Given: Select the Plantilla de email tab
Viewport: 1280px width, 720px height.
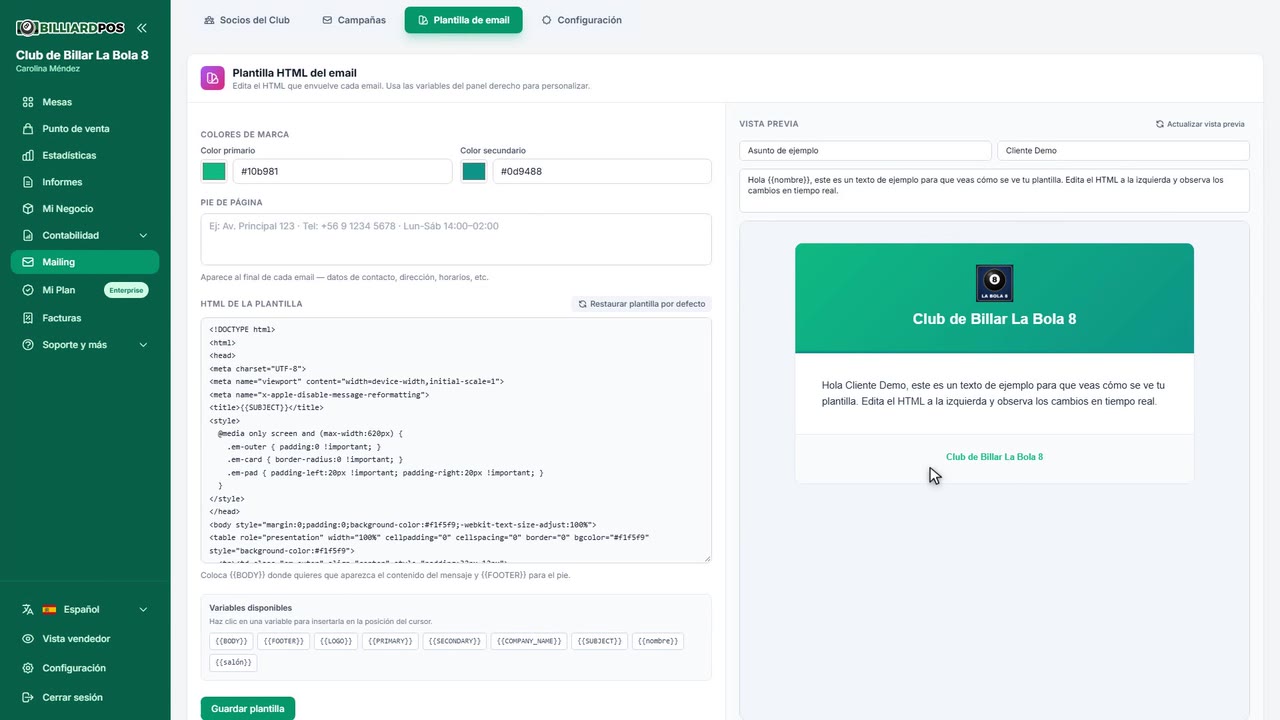Looking at the screenshot, I should click(x=464, y=20).
